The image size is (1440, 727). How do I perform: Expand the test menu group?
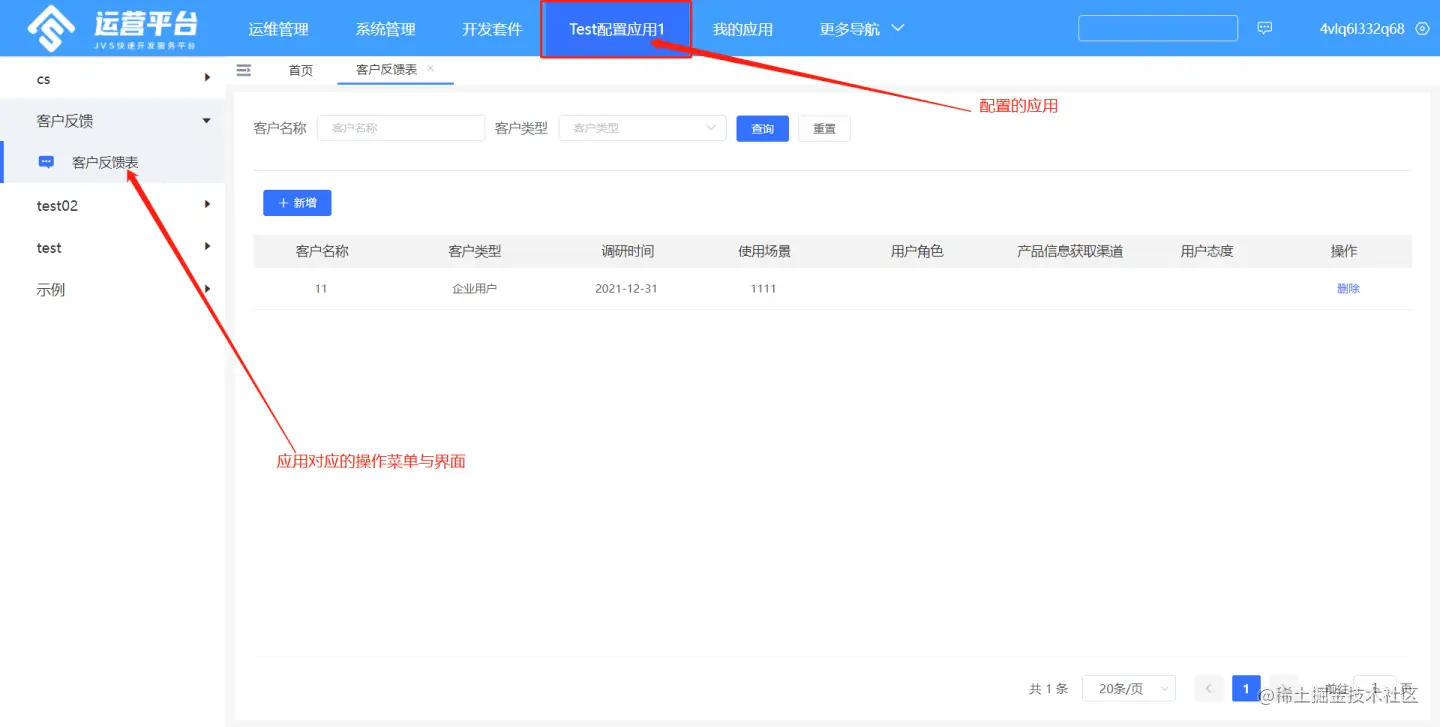tap(207, 247)
